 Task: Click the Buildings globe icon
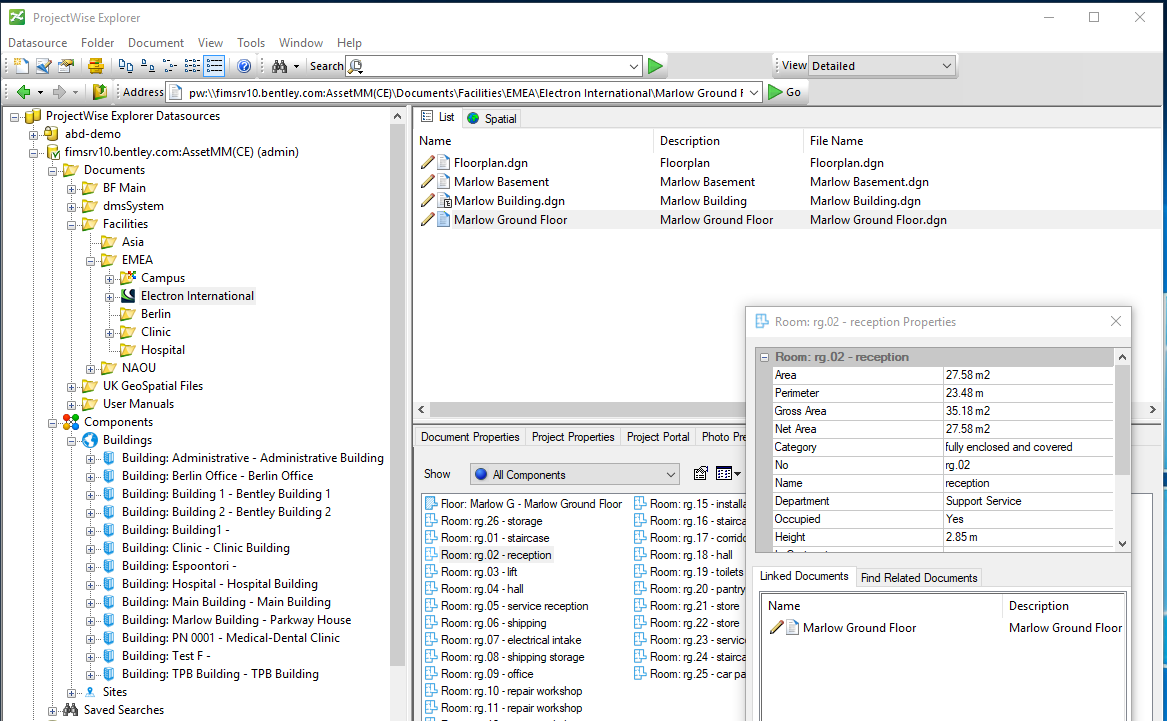coord(90,440)
